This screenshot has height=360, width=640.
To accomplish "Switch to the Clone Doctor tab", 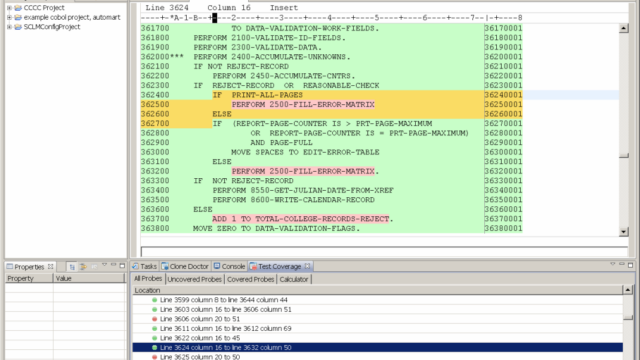I will point(185,267).
